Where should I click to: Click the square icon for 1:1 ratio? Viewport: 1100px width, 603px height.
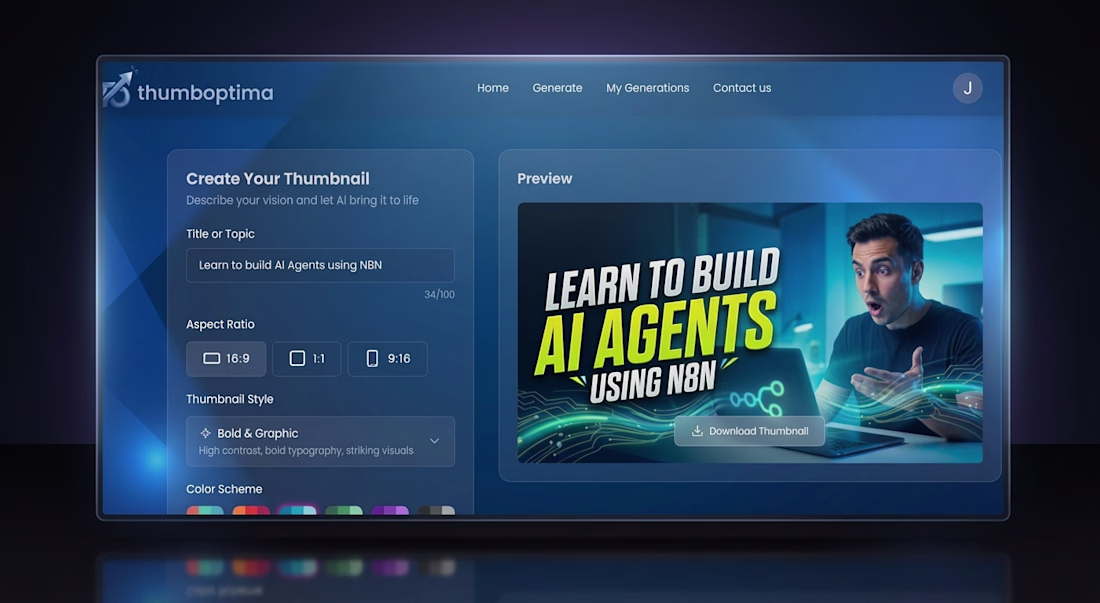tap(297, 358)
